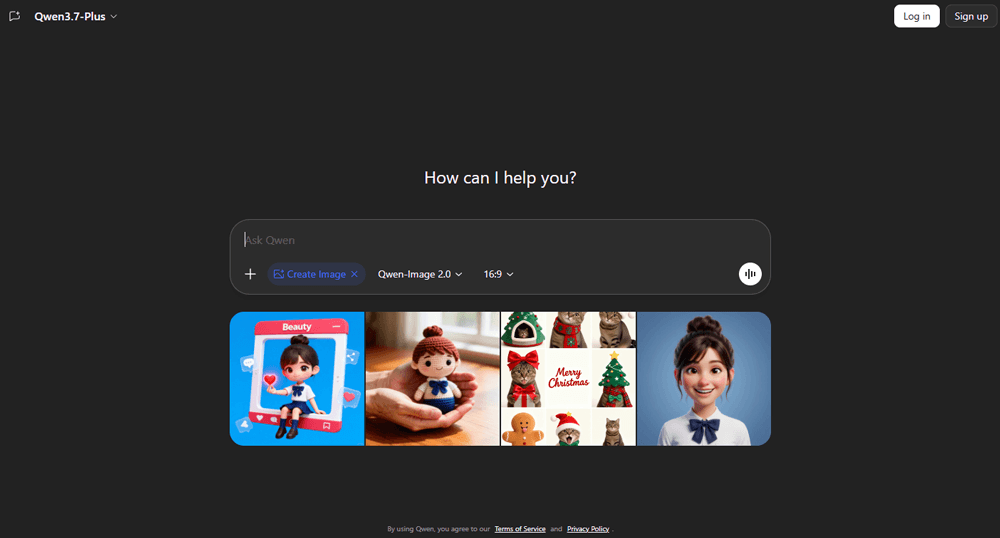Image resolution: width=1000 pixels, height=538 pixels.
Task: Select the Merry Christmas cats sample image
Action: (568, 379)
